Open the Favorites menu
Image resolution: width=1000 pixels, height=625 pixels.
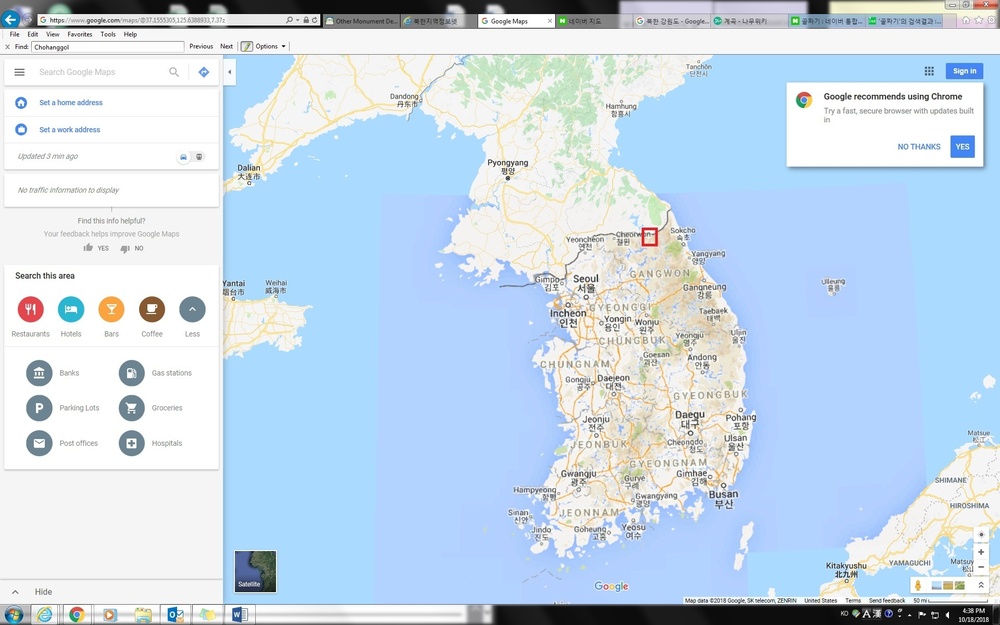(x=79, y=34)
